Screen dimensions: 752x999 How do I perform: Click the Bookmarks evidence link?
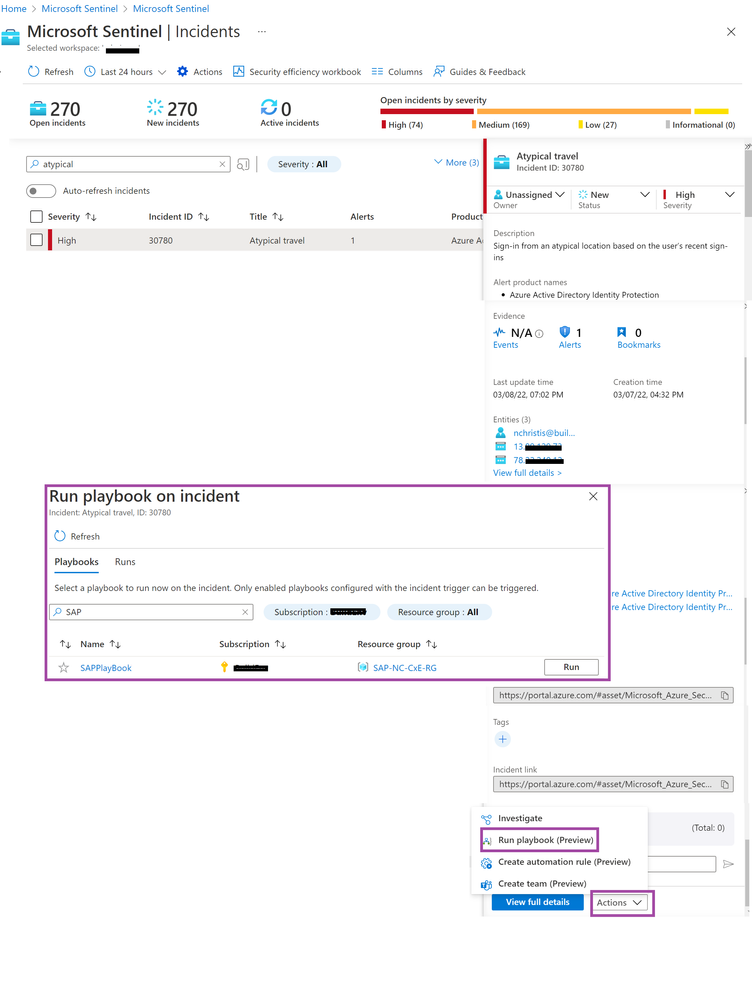click(639, 345)
